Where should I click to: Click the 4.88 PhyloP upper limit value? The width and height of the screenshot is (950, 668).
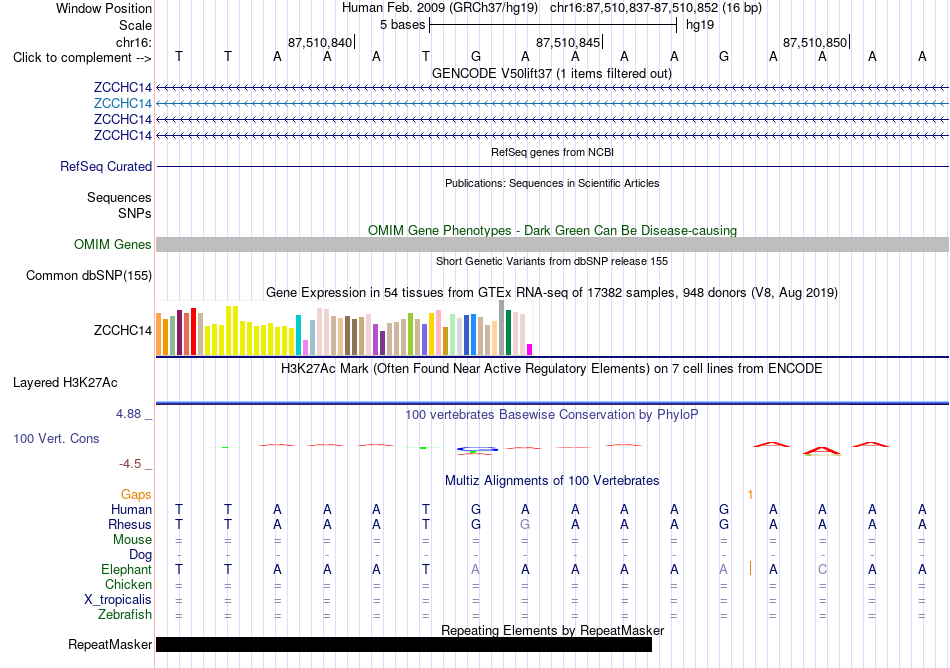coord(128,414)
